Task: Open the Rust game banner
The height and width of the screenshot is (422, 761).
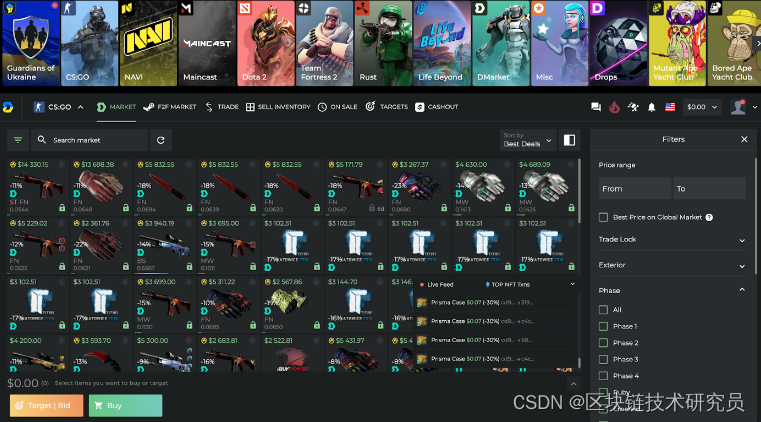Action: point(383,43)
